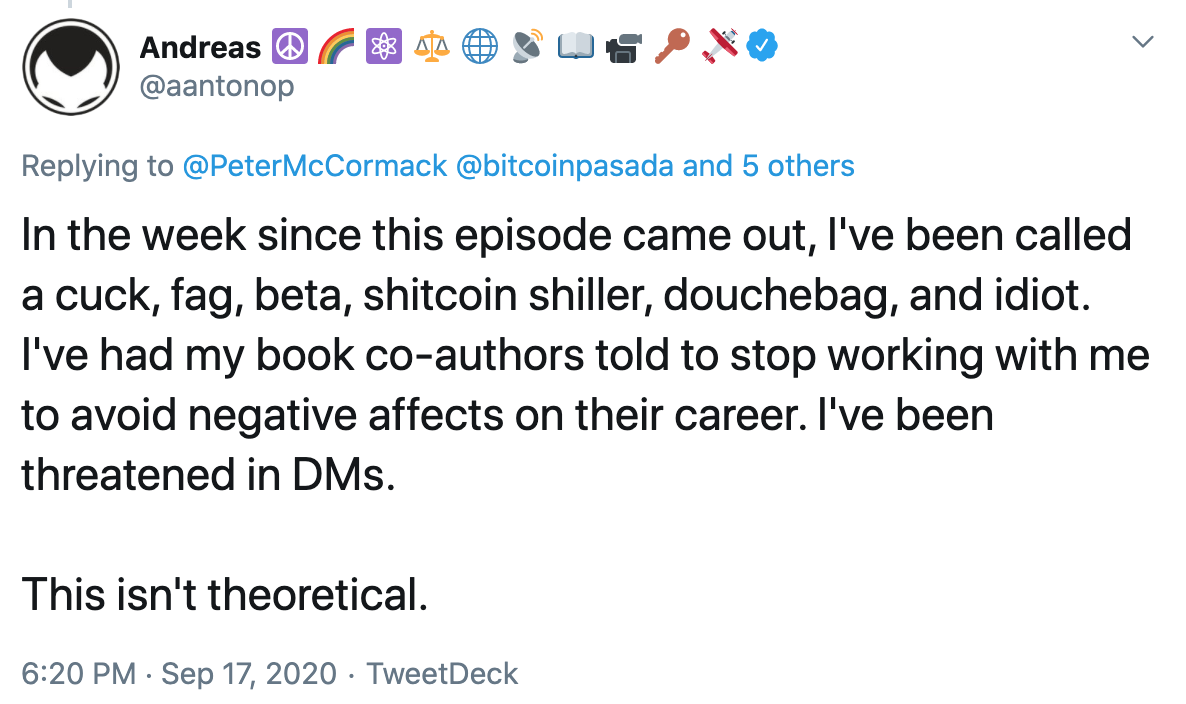
Task: Click the globe meridians emoji
Action: (480, 46)
